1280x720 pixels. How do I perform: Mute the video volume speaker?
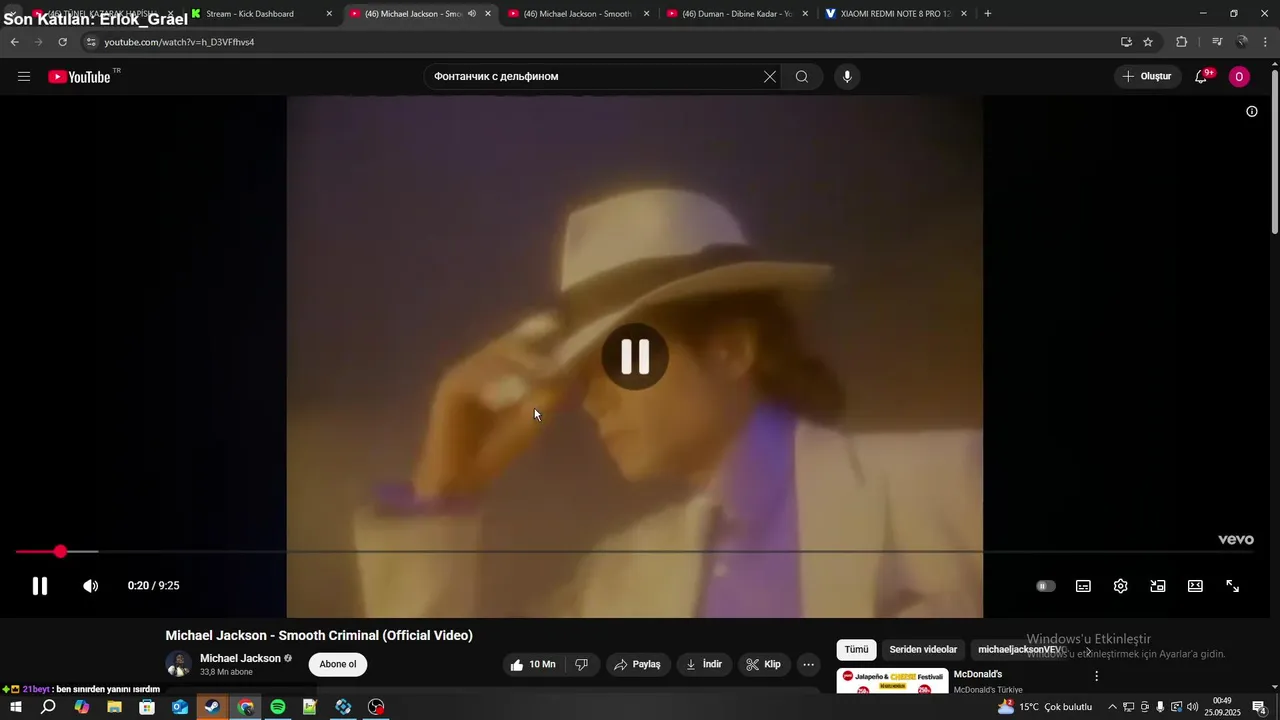pyautogui.click(x=90, y=586)
